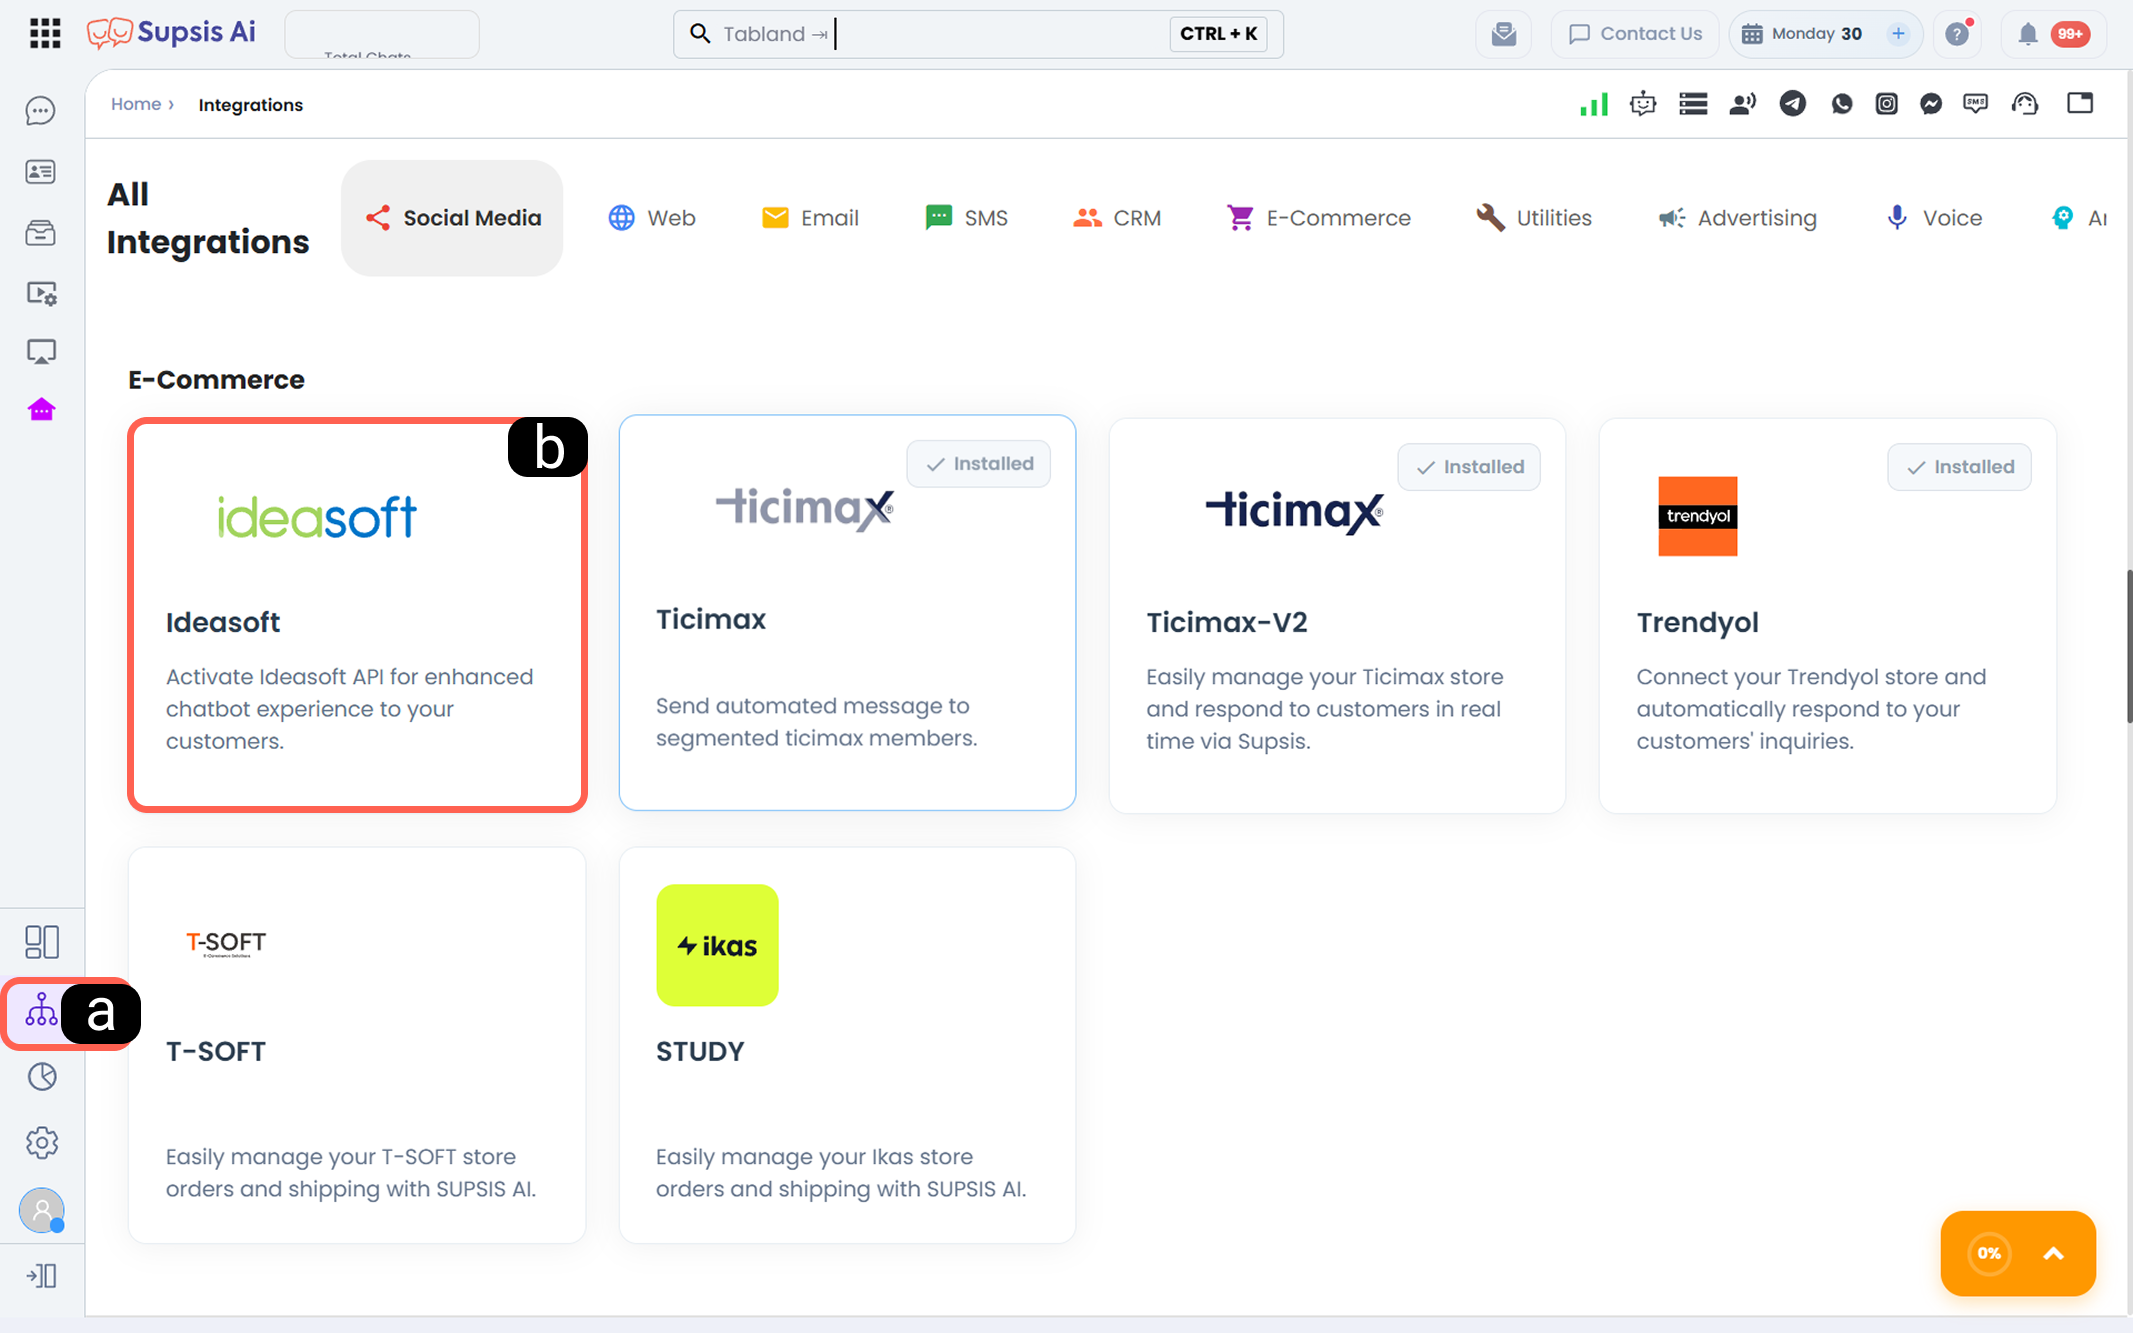Go to Home in the breadcrumb

[x=136, y=104]
